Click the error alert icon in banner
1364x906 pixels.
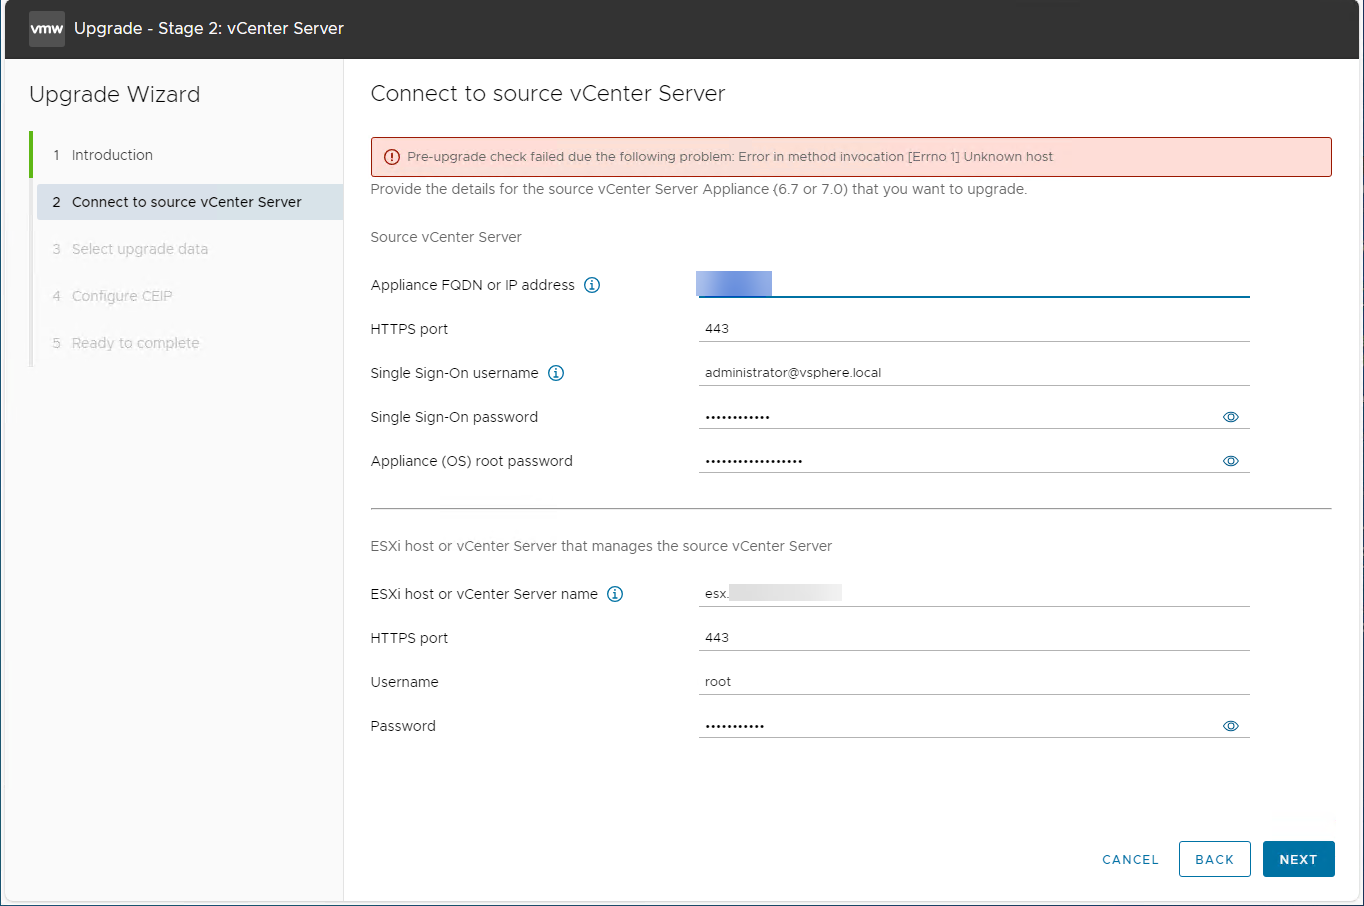392,157
